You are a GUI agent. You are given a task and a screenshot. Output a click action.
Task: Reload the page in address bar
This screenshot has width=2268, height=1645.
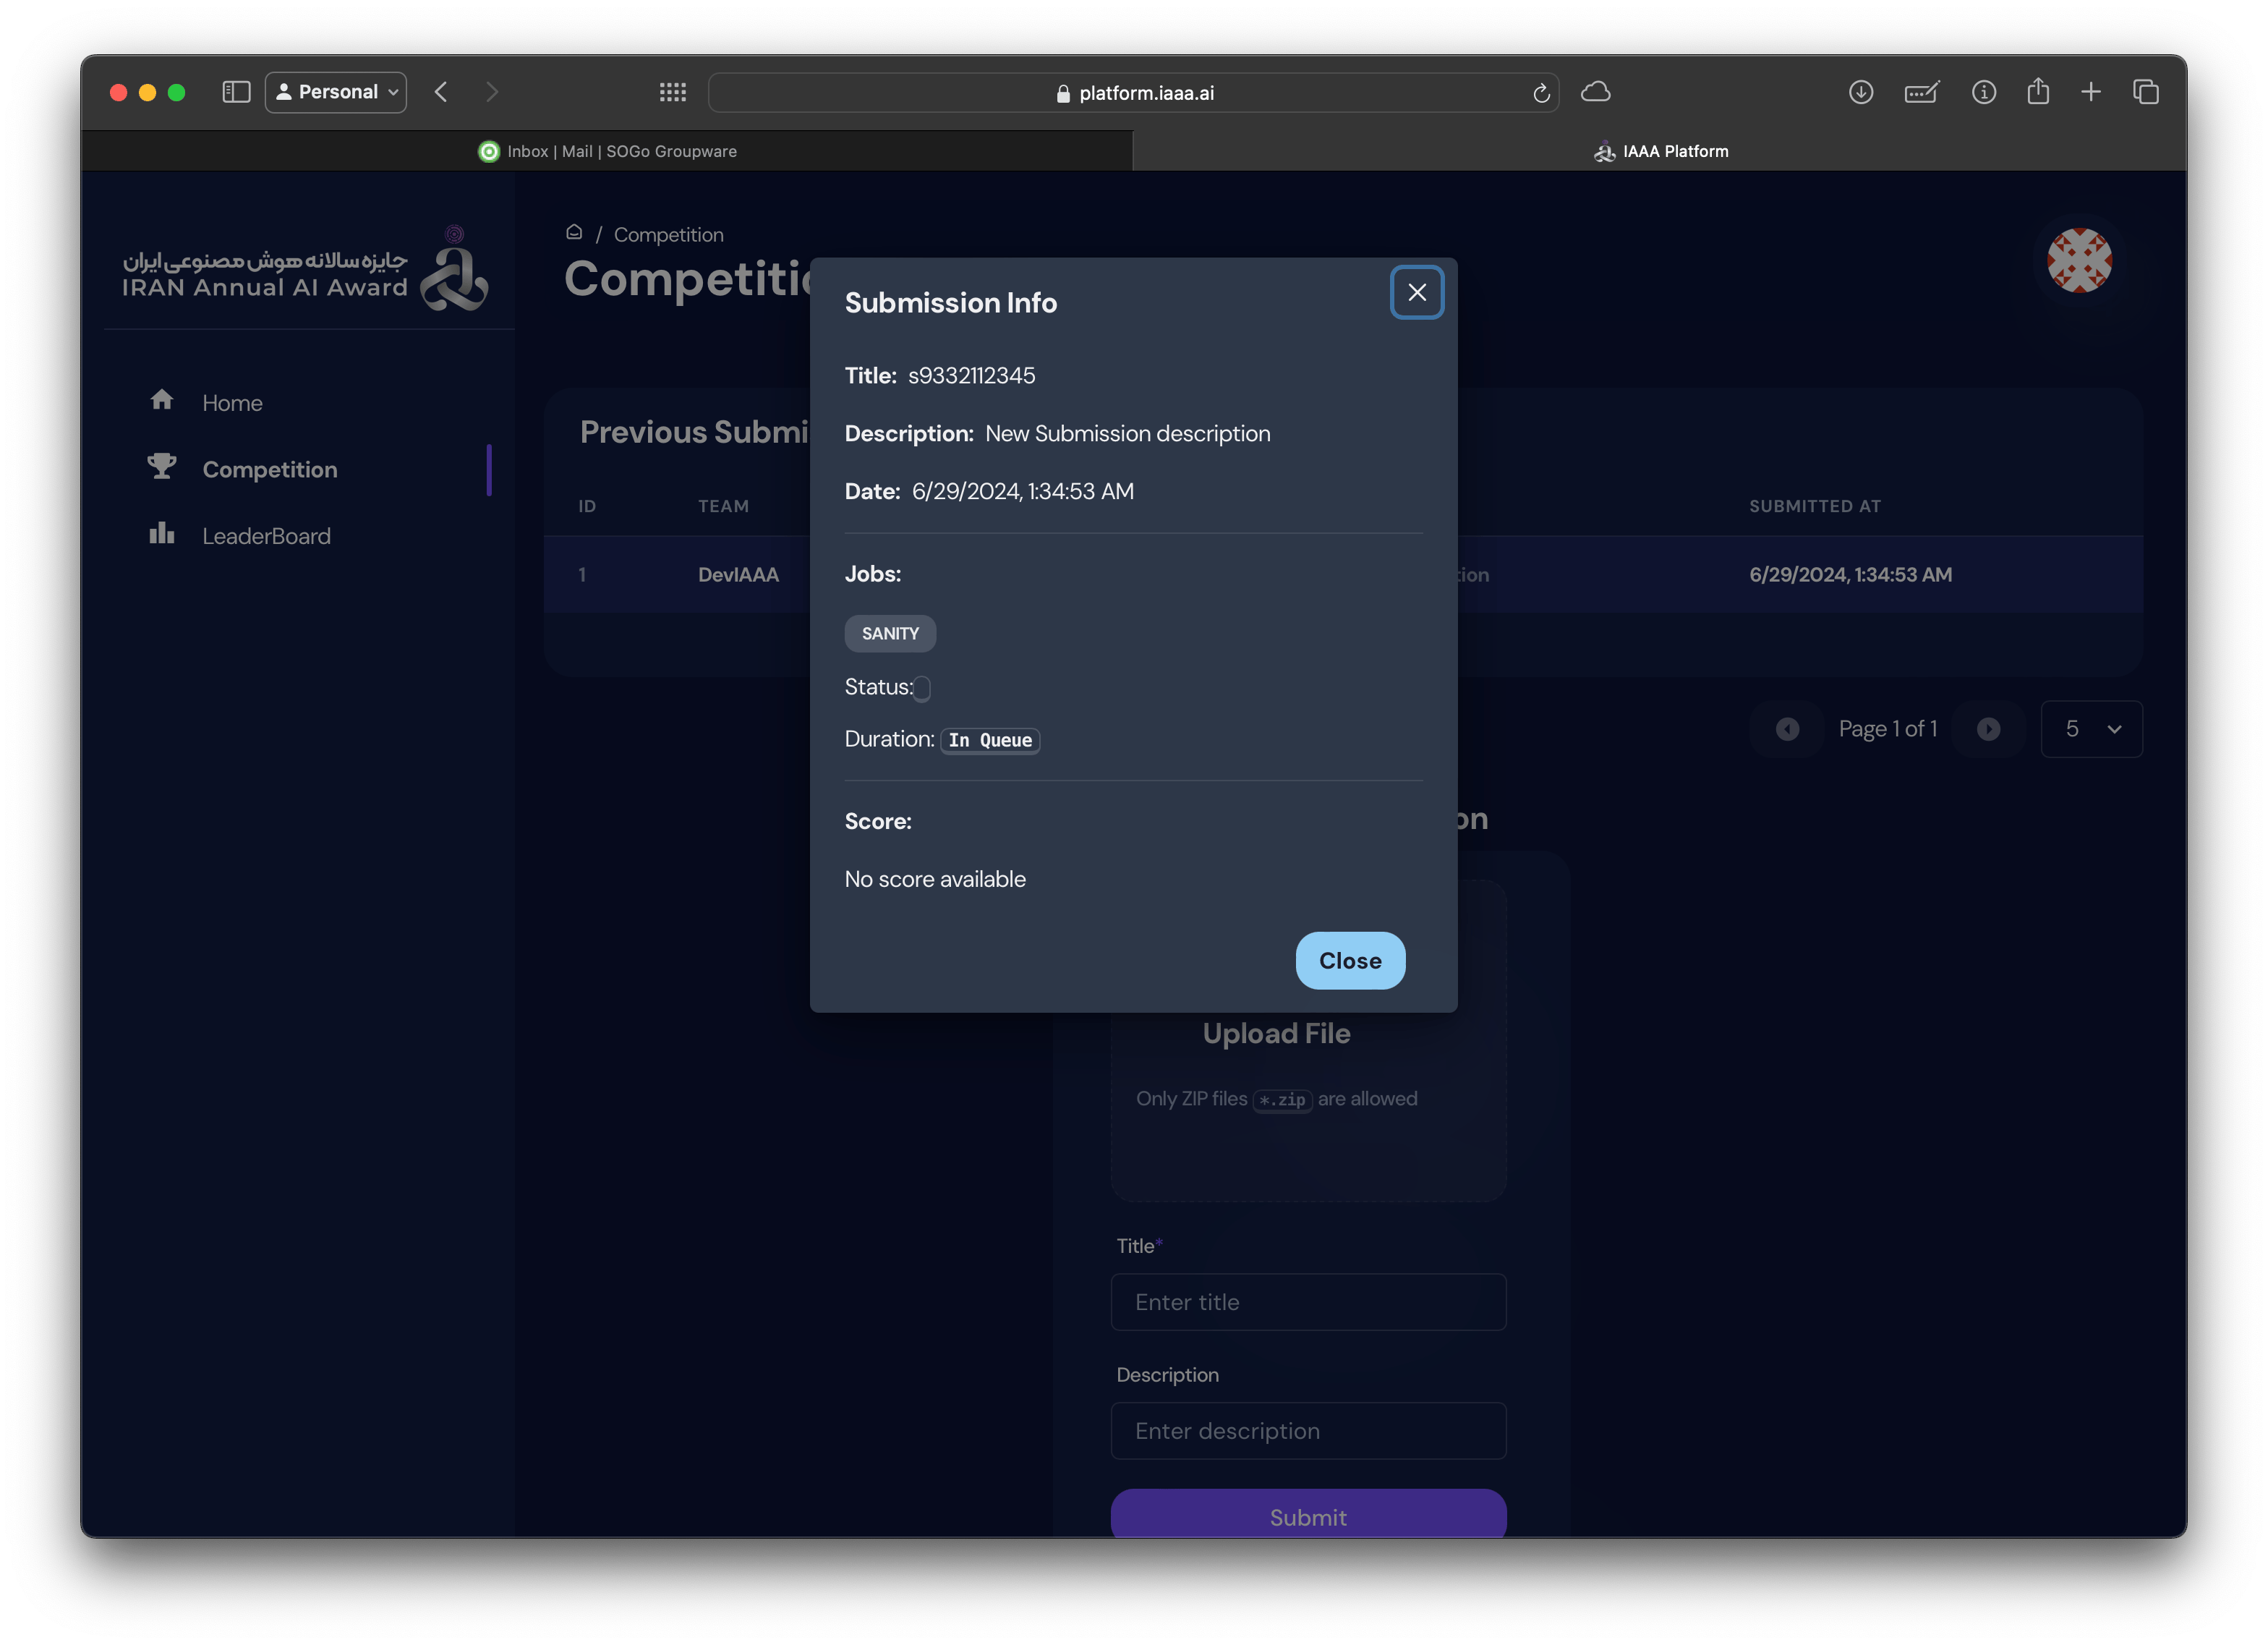point(1541,93)
